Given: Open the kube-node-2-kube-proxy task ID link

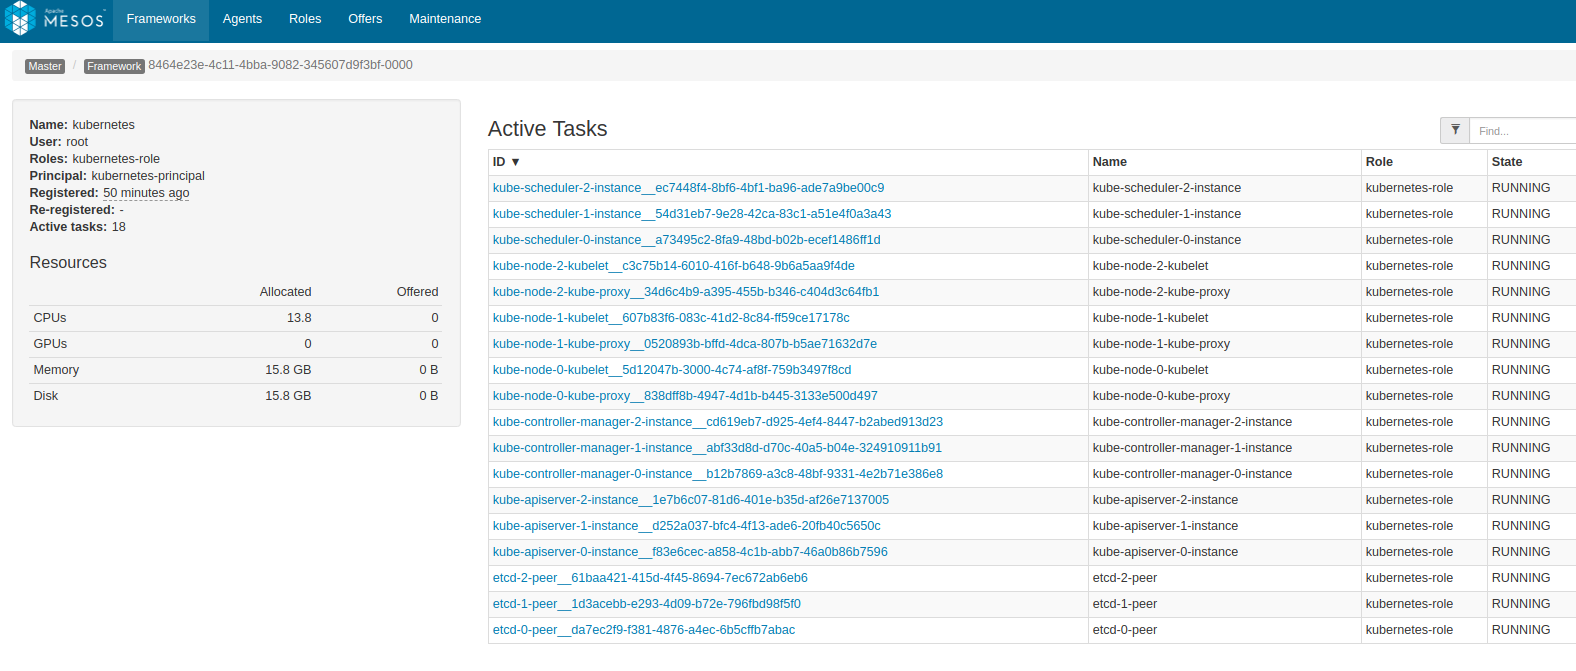Looking at the screenshot, I should click(686, 292).
